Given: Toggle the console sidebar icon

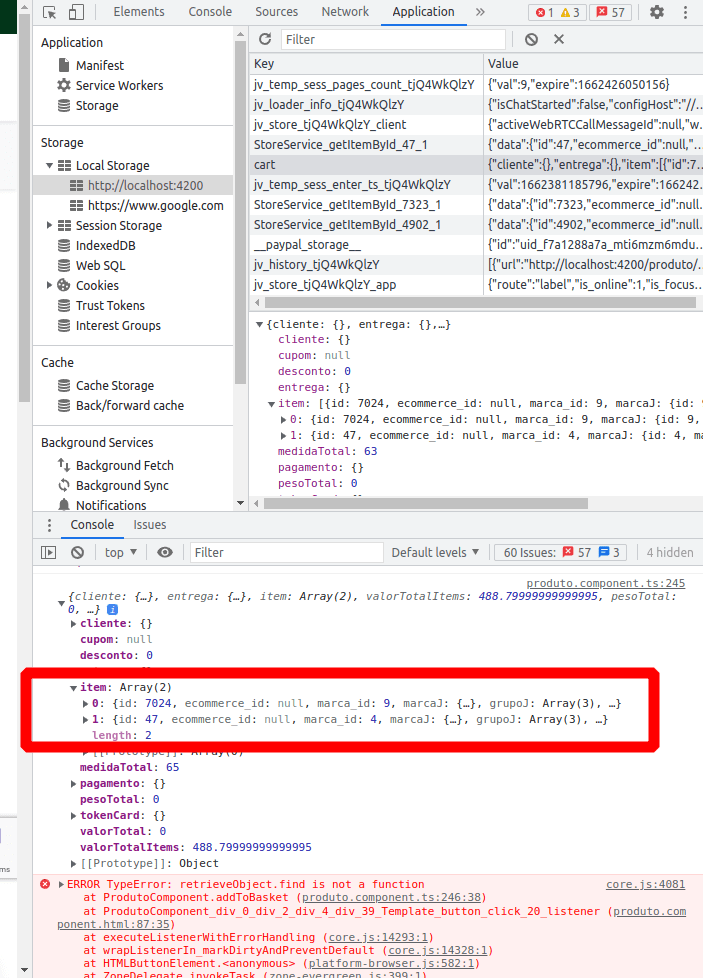Looking at the screenshot, I should (49, 553).
